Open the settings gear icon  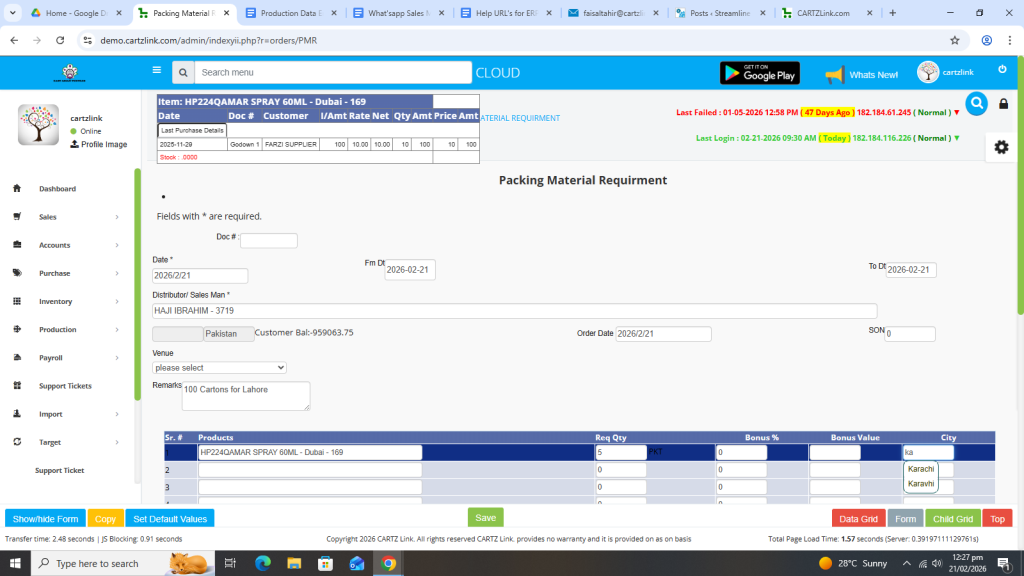coord(1001,147)
